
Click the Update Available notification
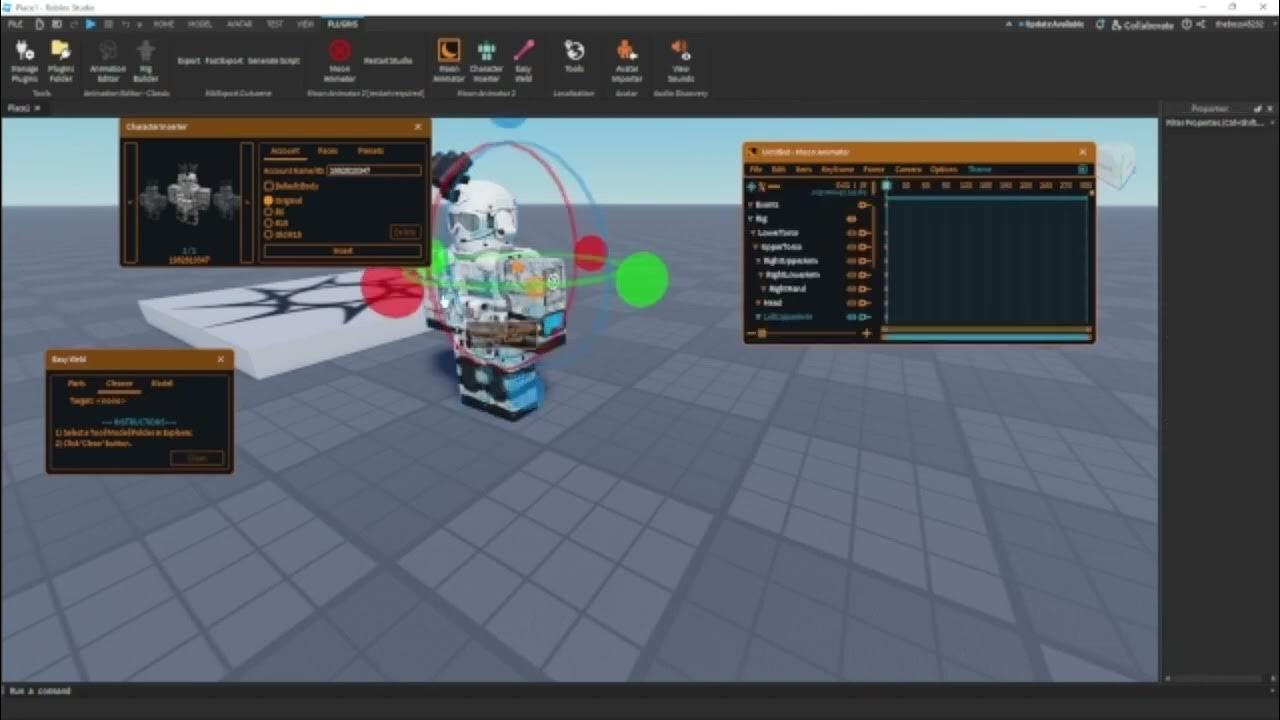tap(1051, 24)
